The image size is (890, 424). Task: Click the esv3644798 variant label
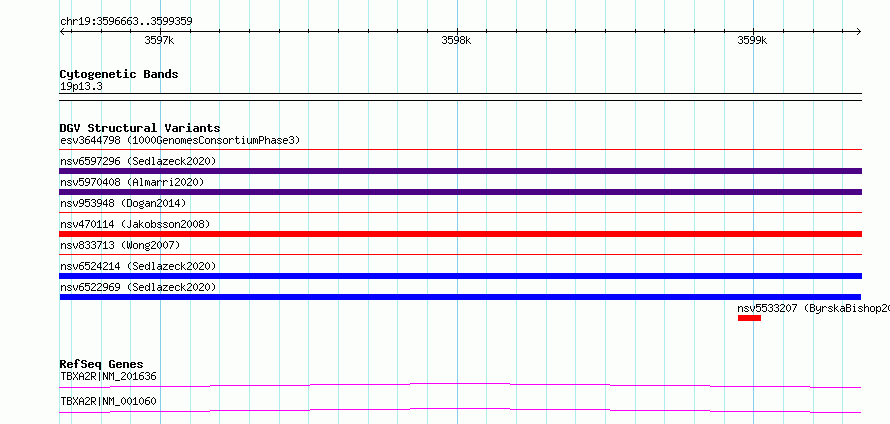[180, 140]
